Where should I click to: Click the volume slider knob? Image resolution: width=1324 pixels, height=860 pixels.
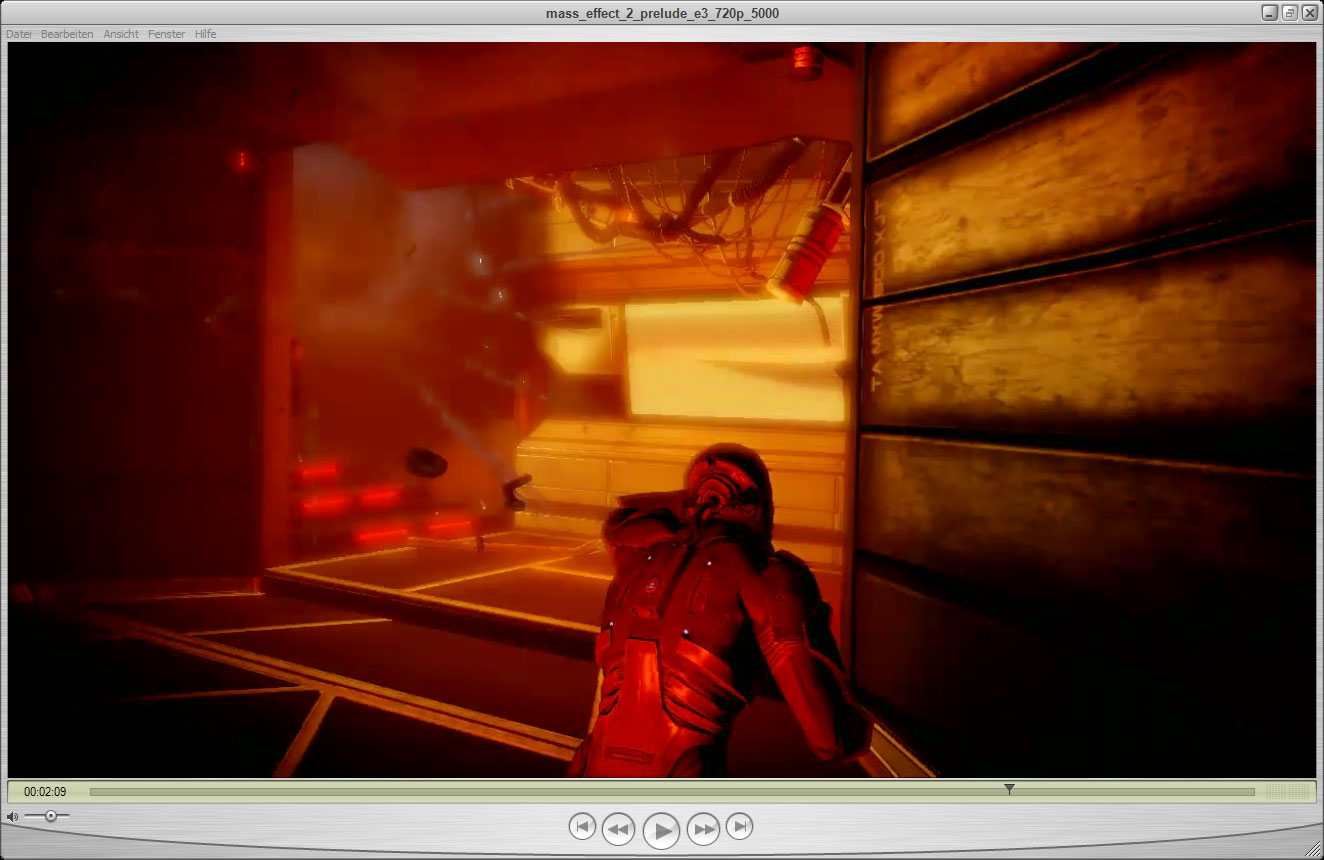[x=50, y=817]
